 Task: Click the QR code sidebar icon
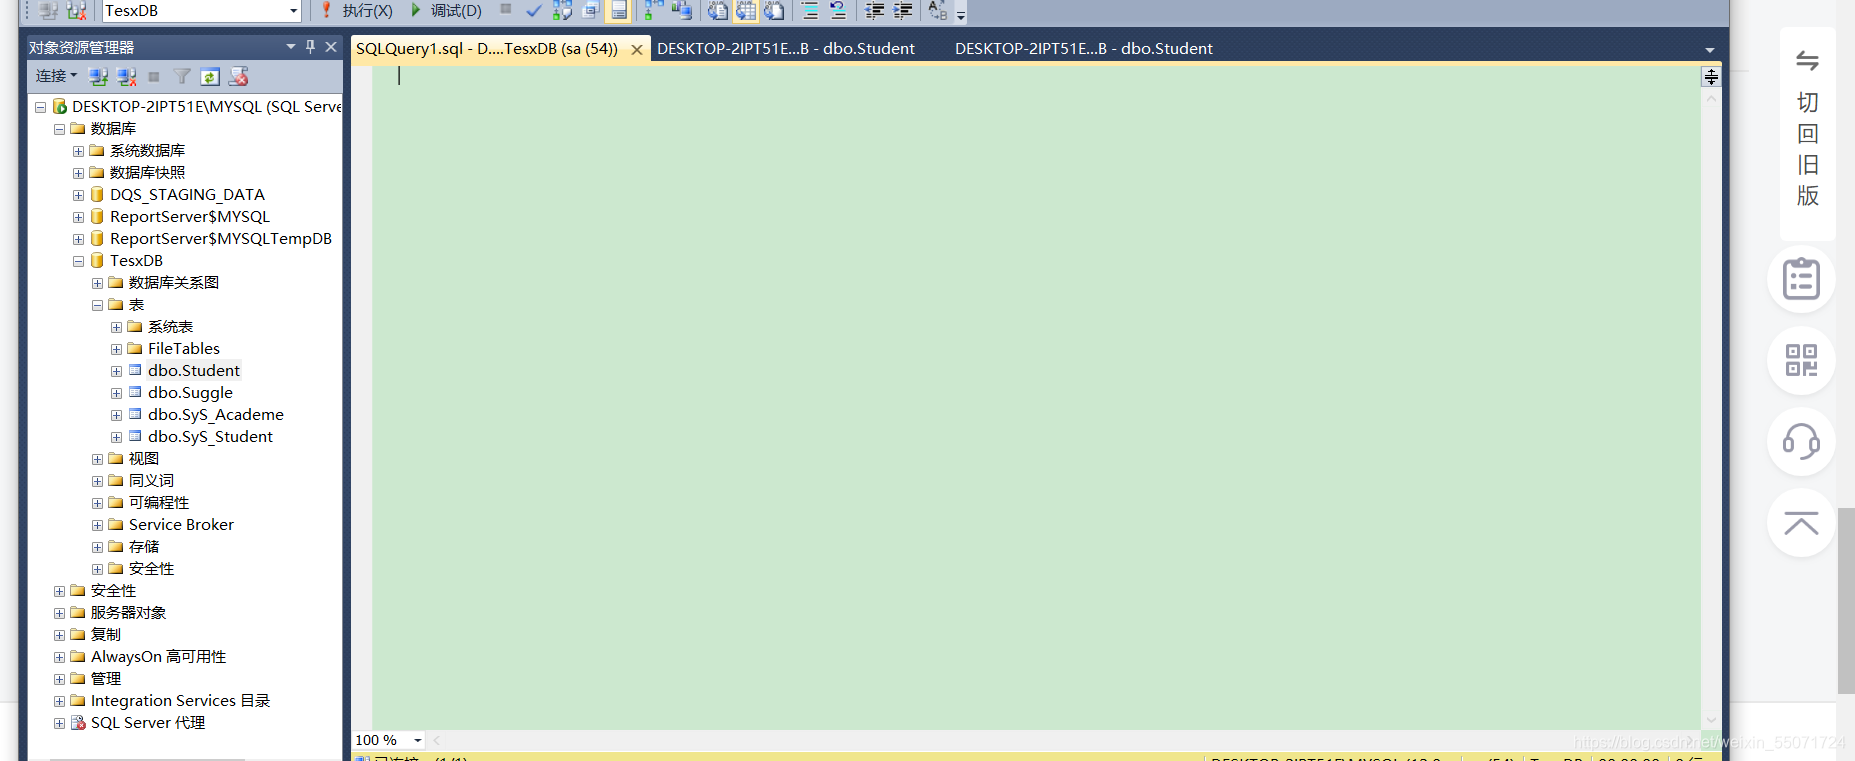(1801, 360)
